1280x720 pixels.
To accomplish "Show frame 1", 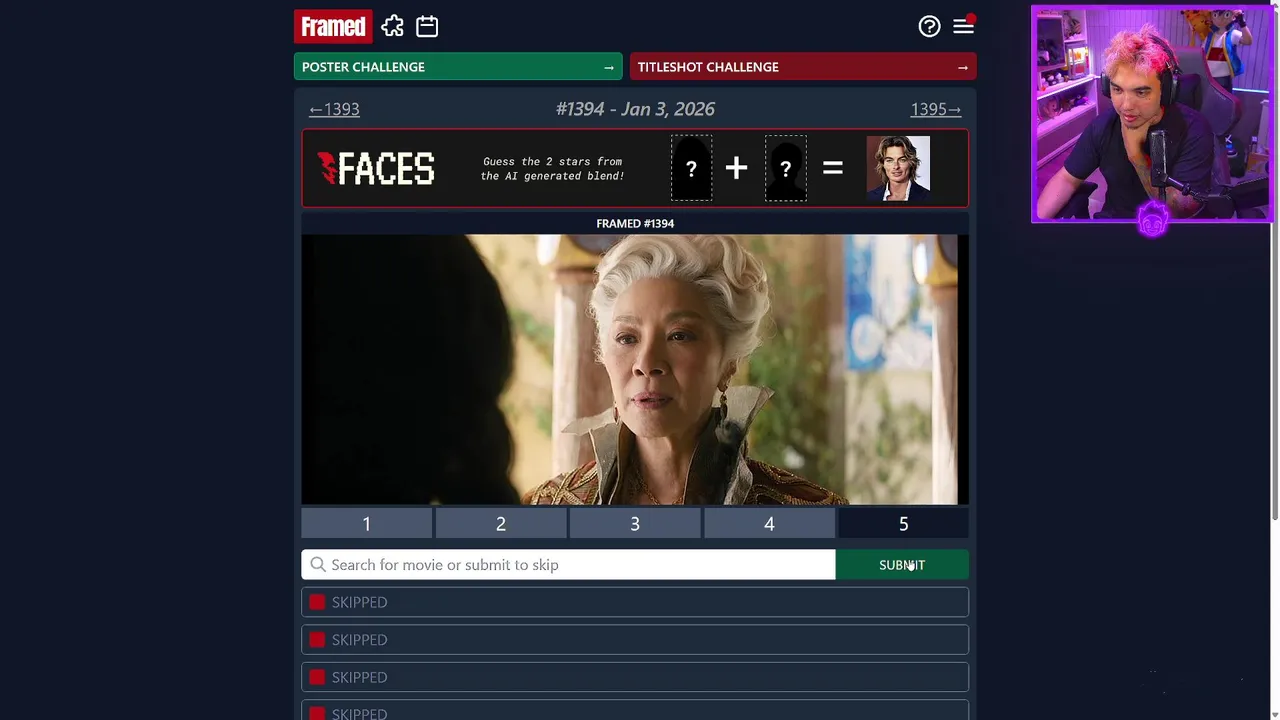I will pyautogui.click(x=367, y=524).
